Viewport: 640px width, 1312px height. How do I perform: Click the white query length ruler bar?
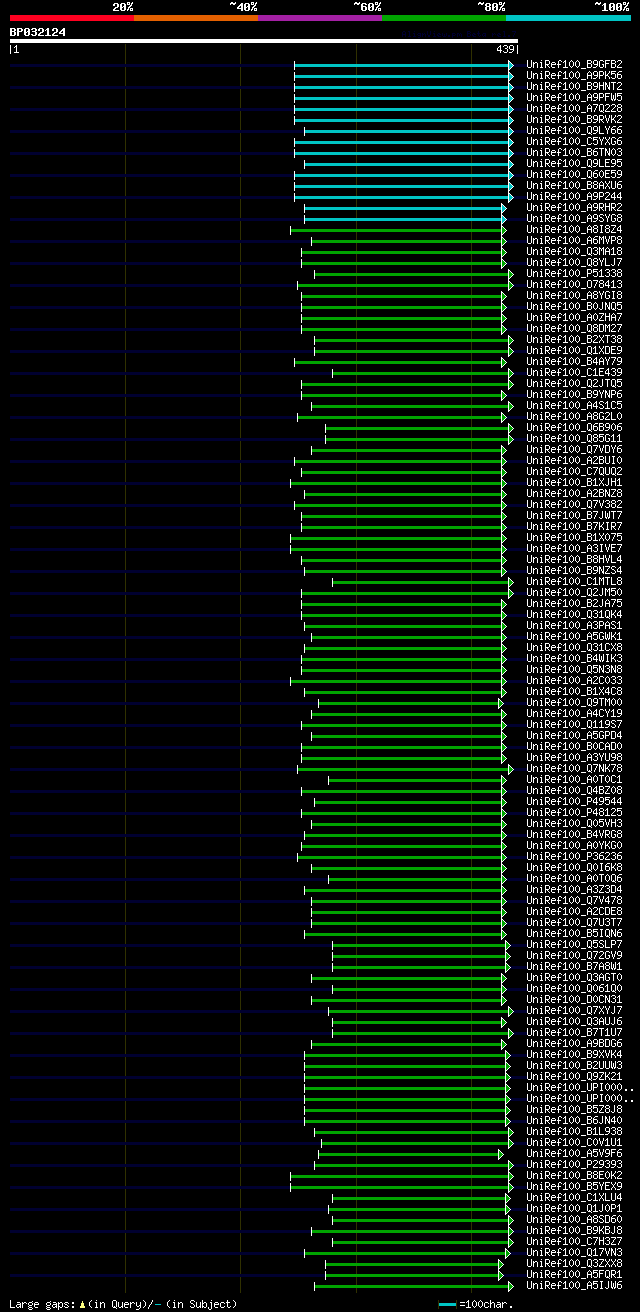click(263, 41)
